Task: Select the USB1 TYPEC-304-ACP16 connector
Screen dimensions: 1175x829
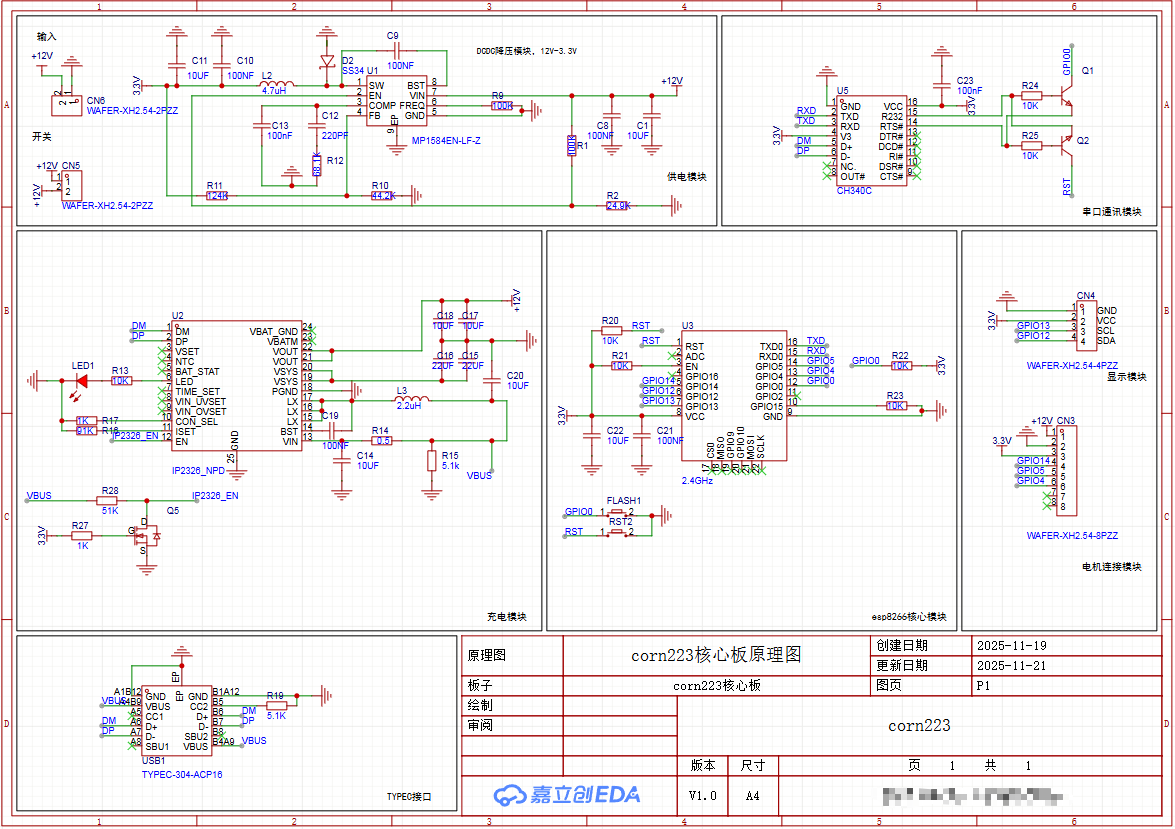Action: [x=175, y=721]
